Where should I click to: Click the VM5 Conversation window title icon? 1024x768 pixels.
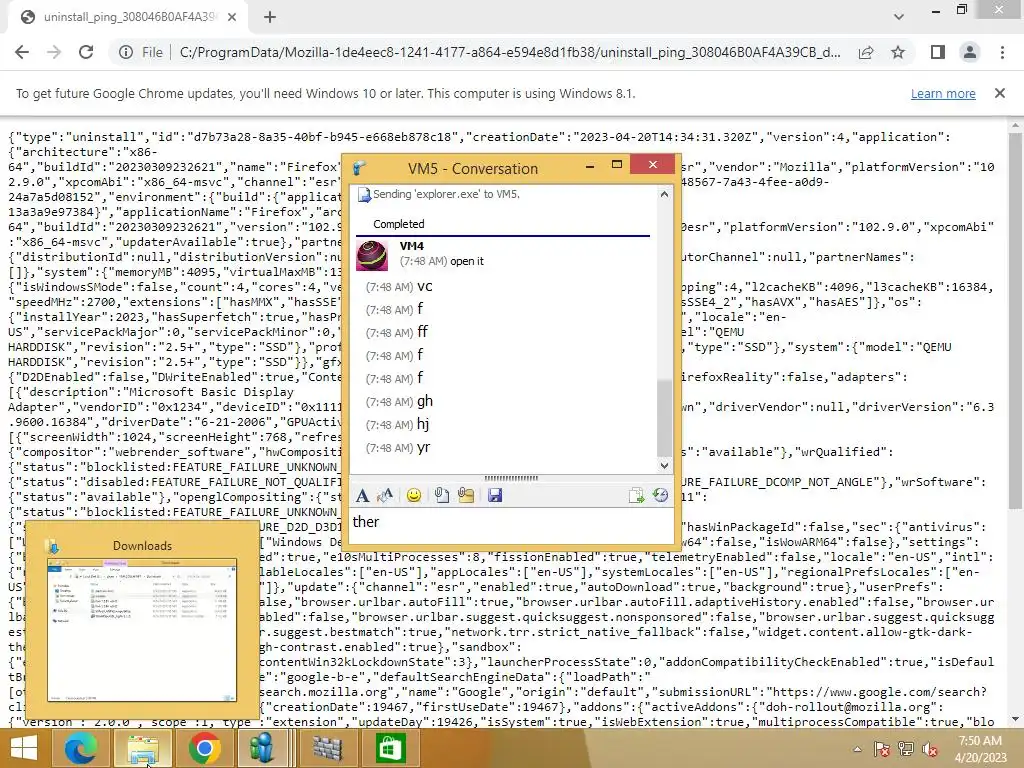pyautogui.click(x=360, y=168)
